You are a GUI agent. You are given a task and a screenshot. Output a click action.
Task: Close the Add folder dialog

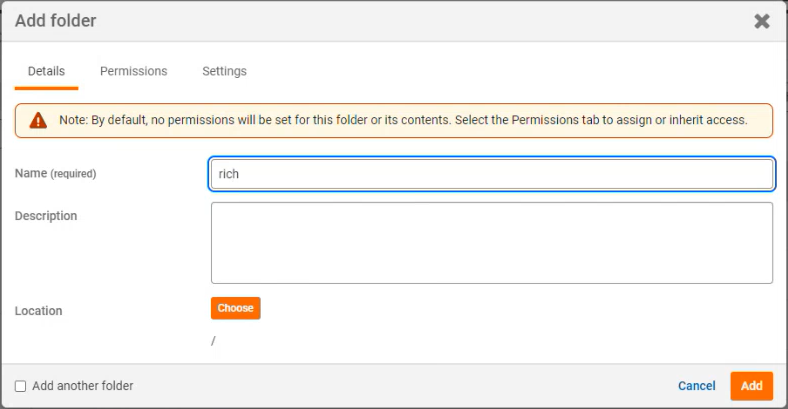click(762, 21)
